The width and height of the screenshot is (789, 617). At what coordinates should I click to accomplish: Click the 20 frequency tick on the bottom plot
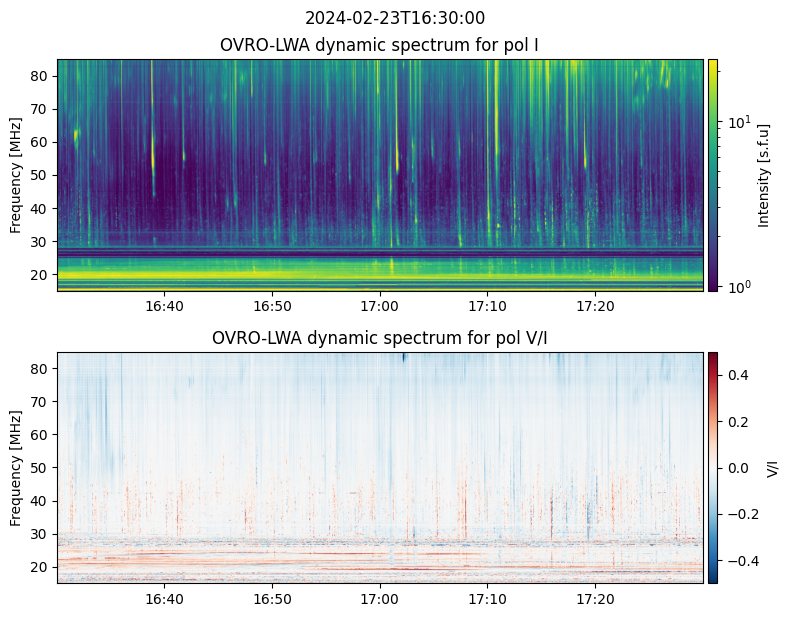pyautogui.click(x=42, y=566)
